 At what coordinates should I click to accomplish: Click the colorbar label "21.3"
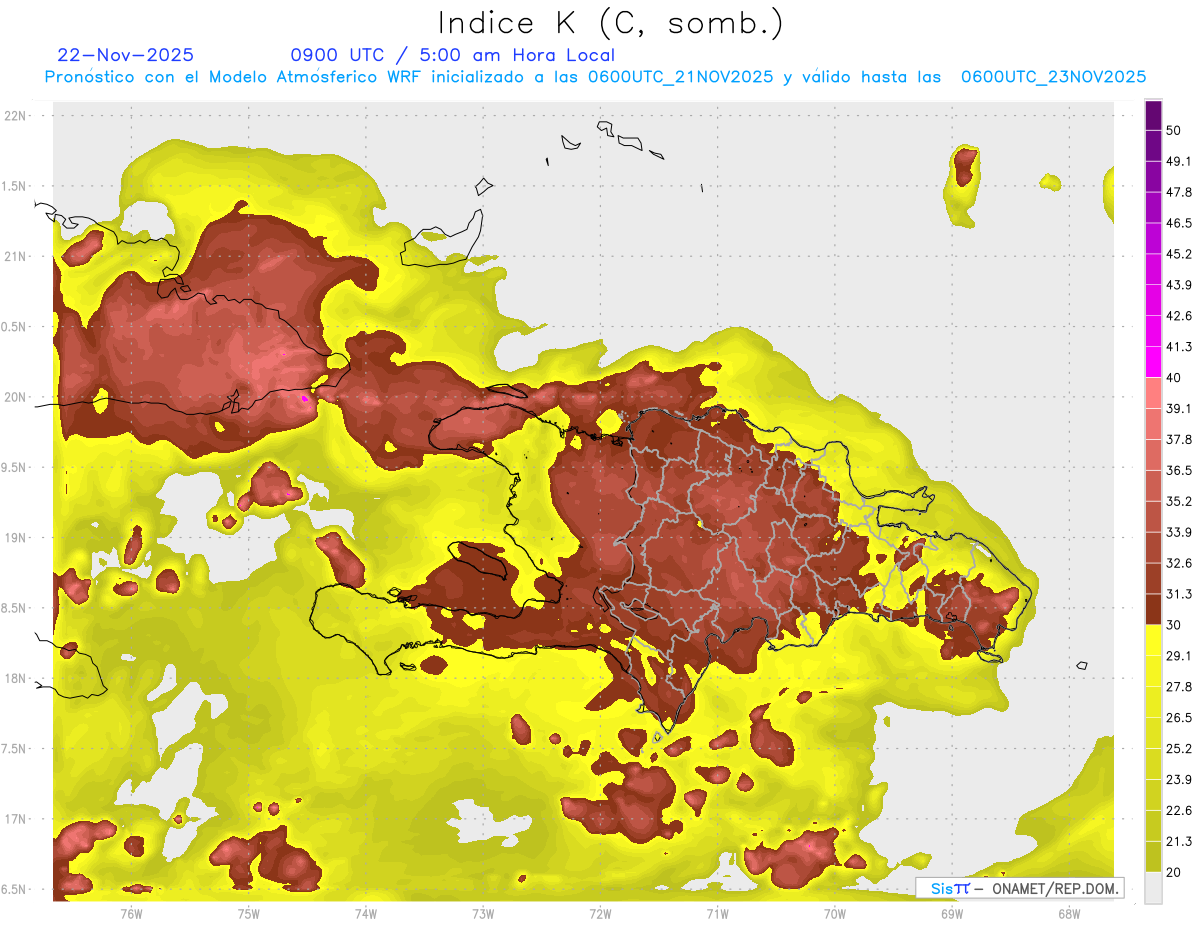1178,842
